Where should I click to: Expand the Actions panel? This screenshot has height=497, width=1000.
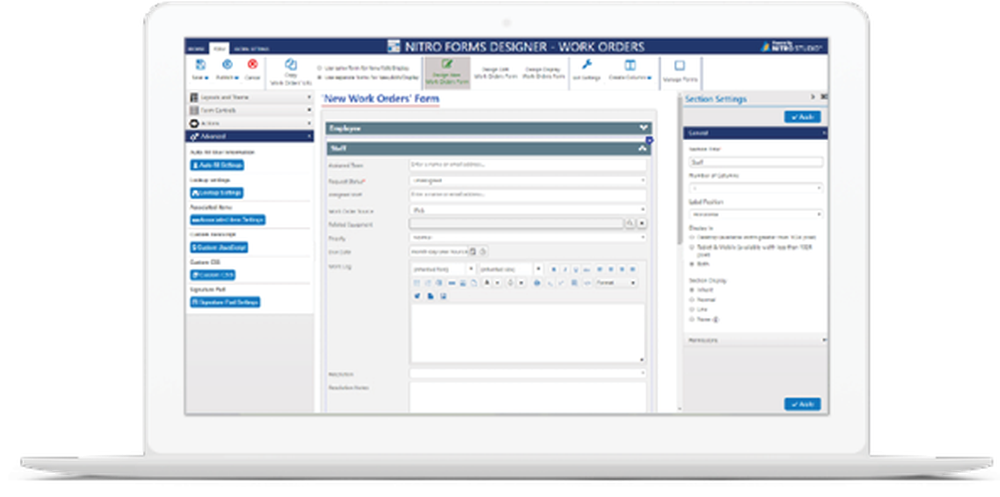[249, 123]
